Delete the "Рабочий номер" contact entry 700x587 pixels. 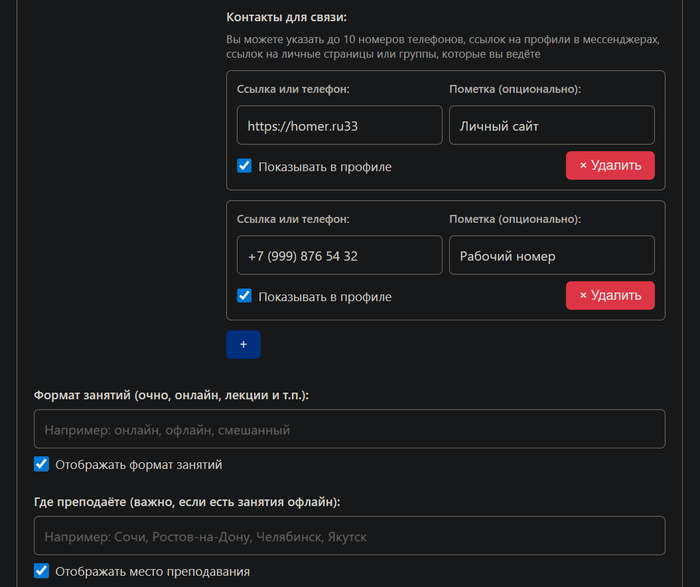coord(610,295)
